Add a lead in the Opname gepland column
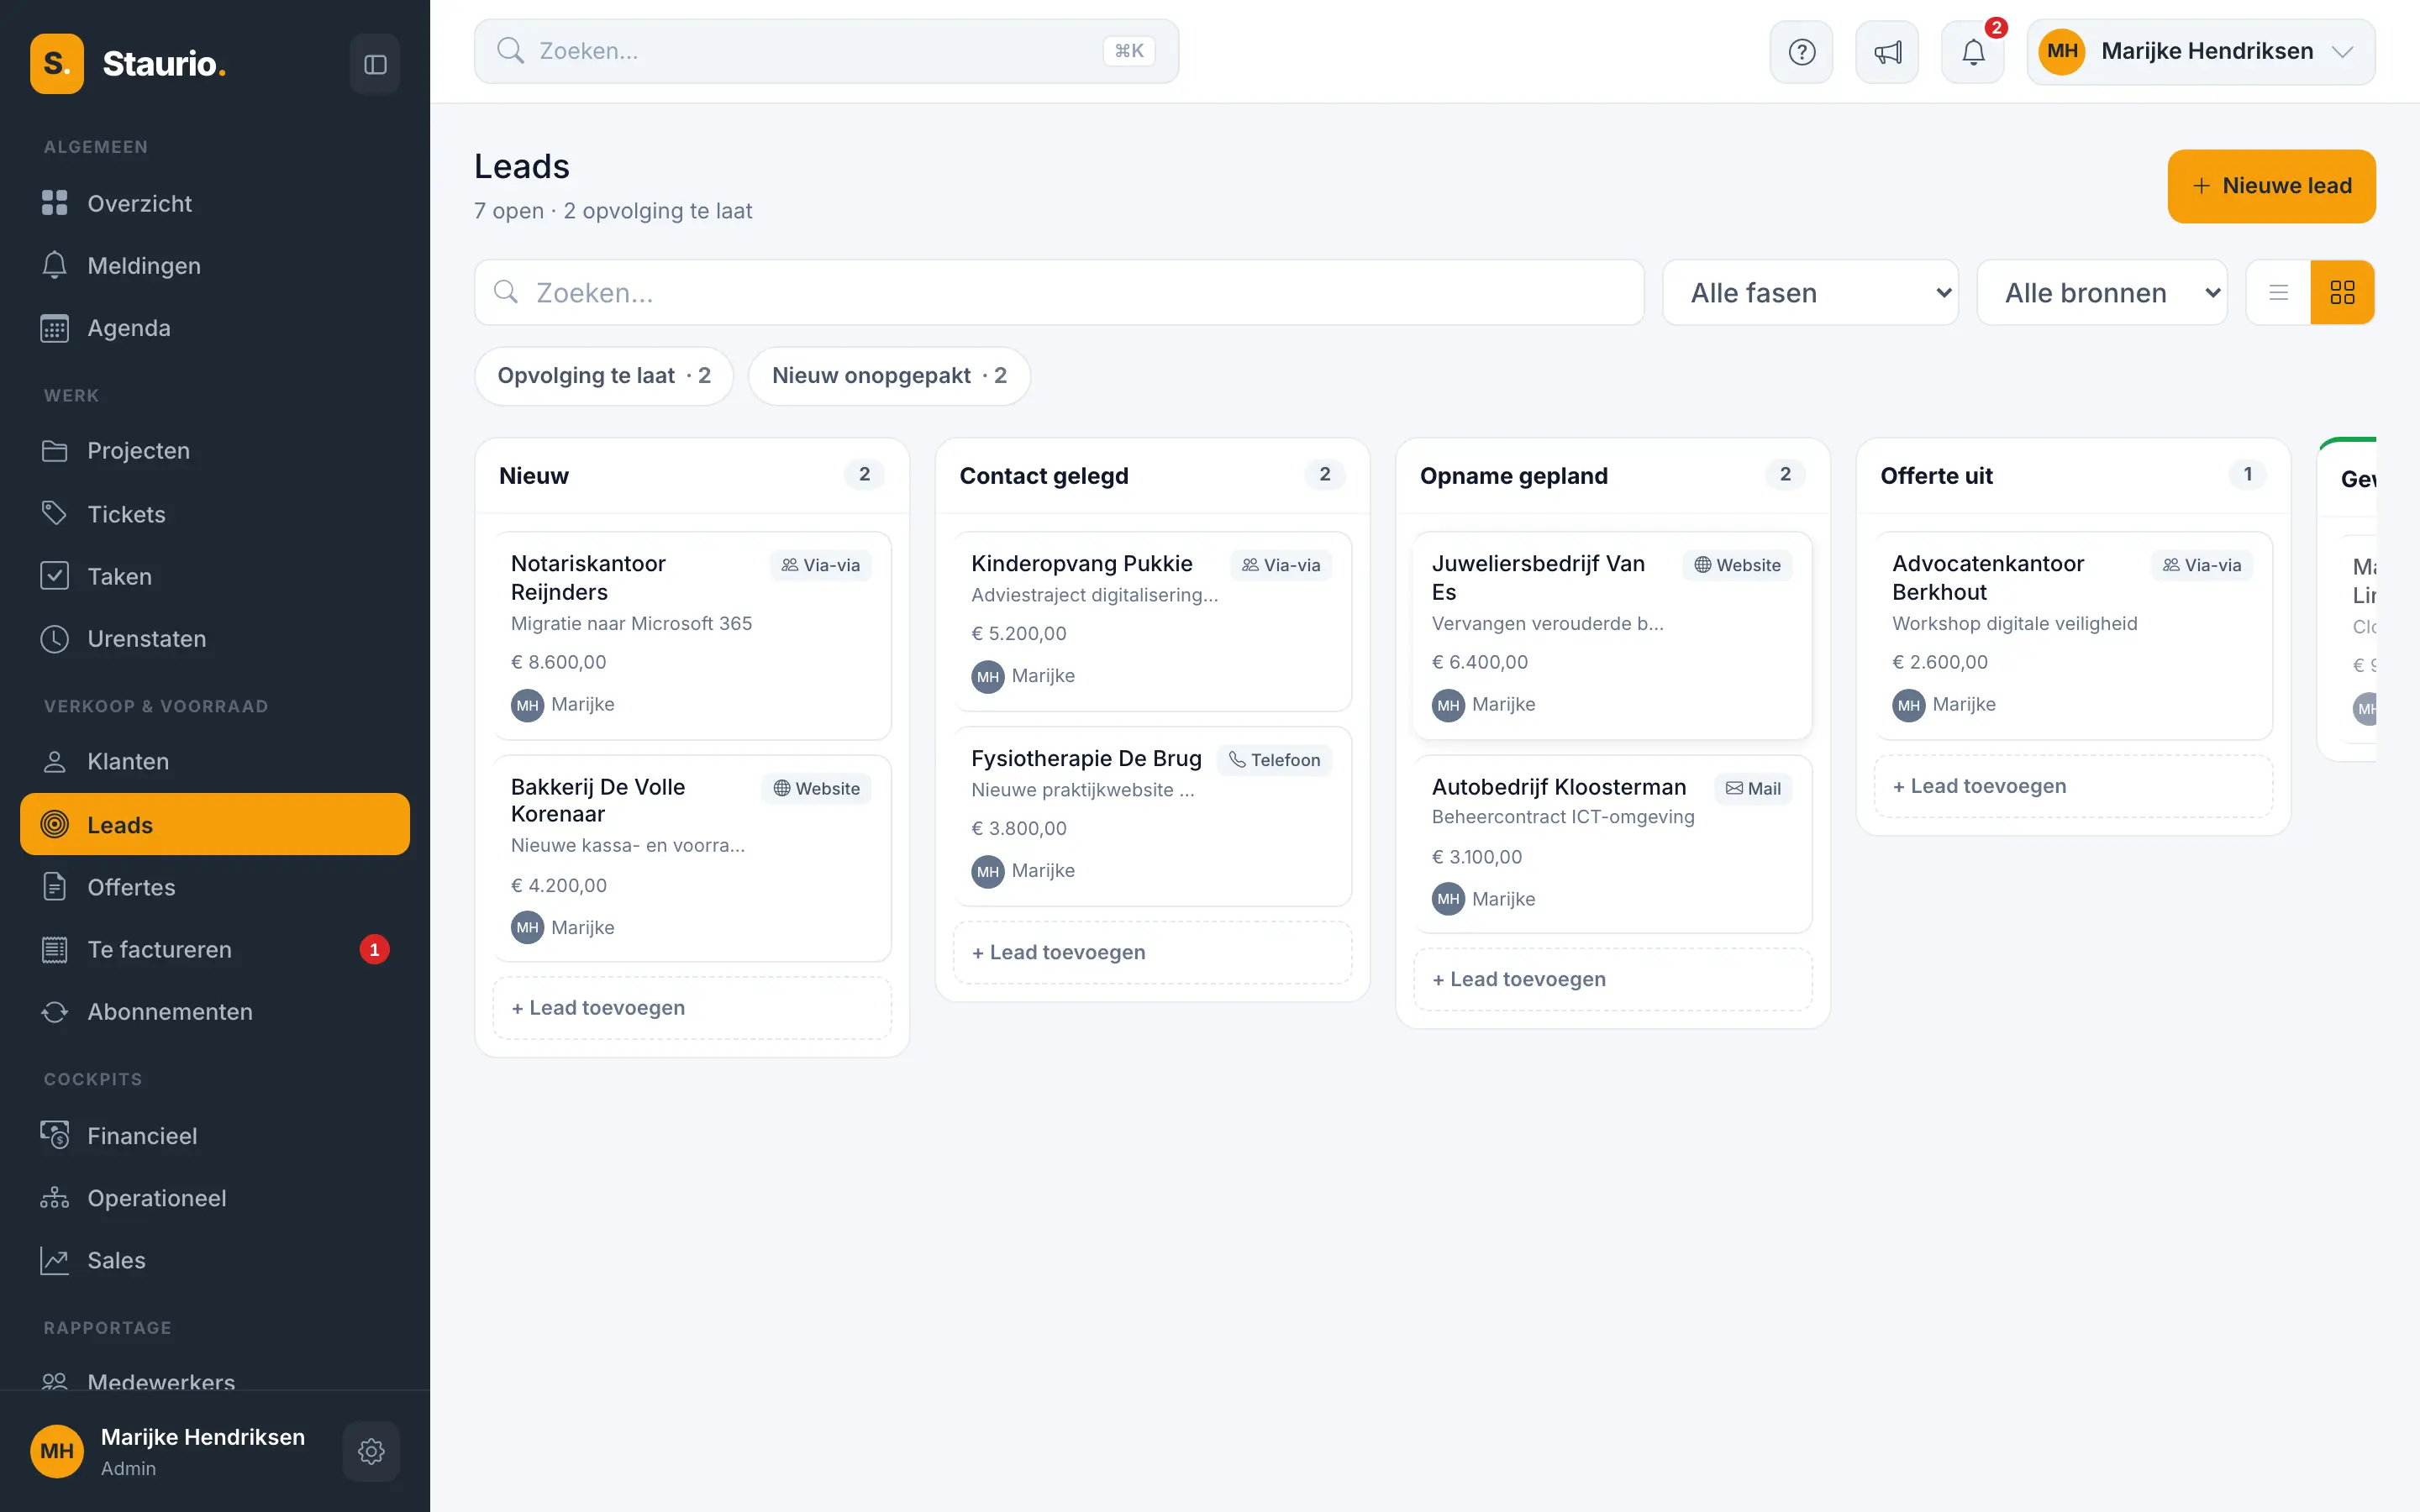The image size is (2420, 1512). click(x=1612, y=980)
